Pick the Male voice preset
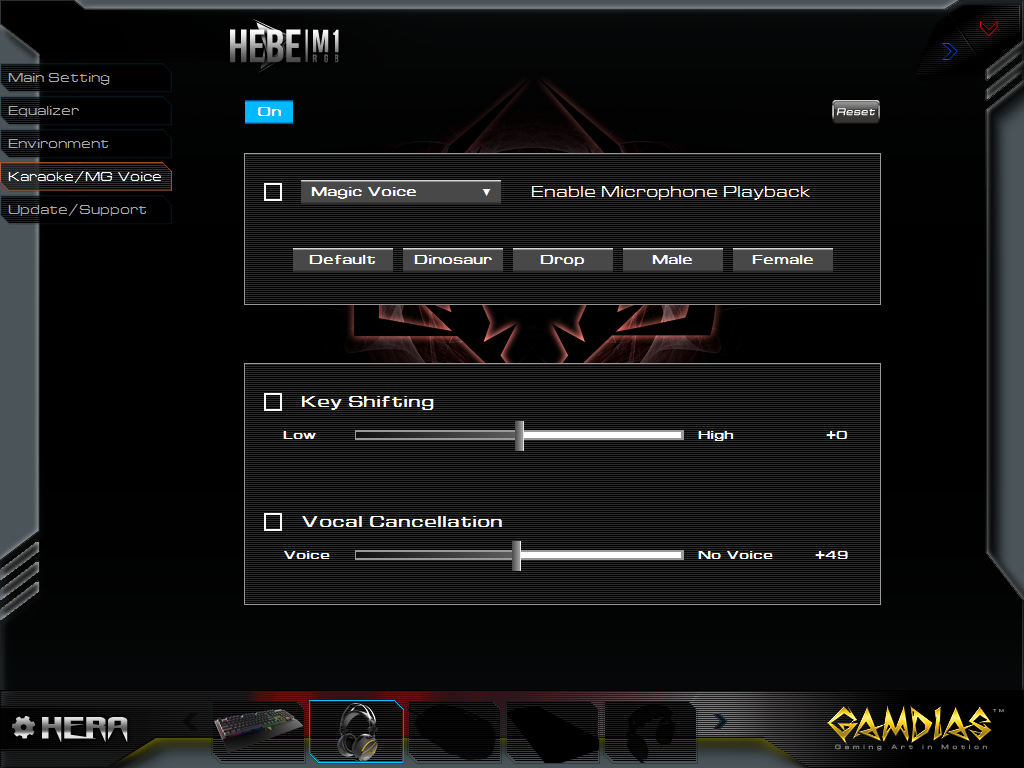1024x768 pixels. coord(673,260)
